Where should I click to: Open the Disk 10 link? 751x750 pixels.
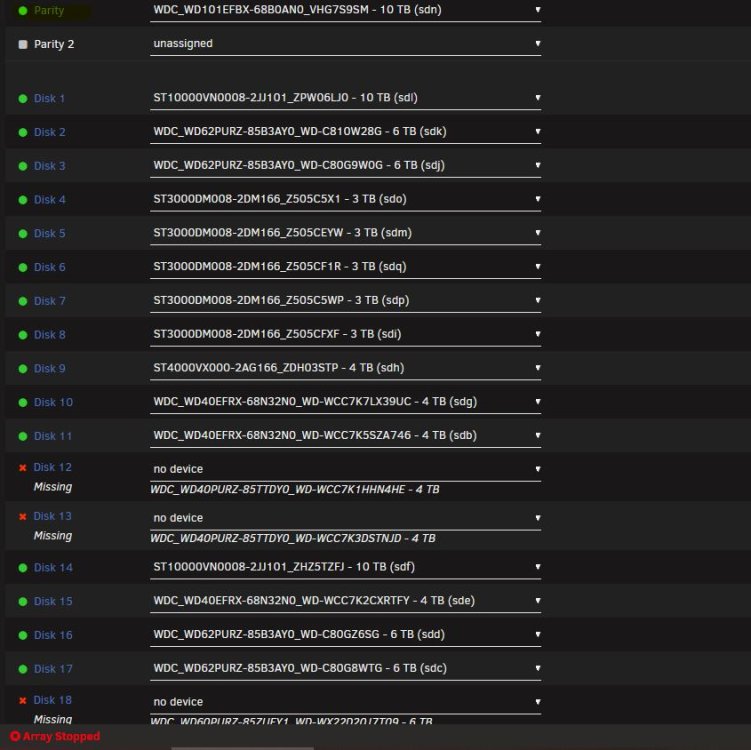(53, 403)
